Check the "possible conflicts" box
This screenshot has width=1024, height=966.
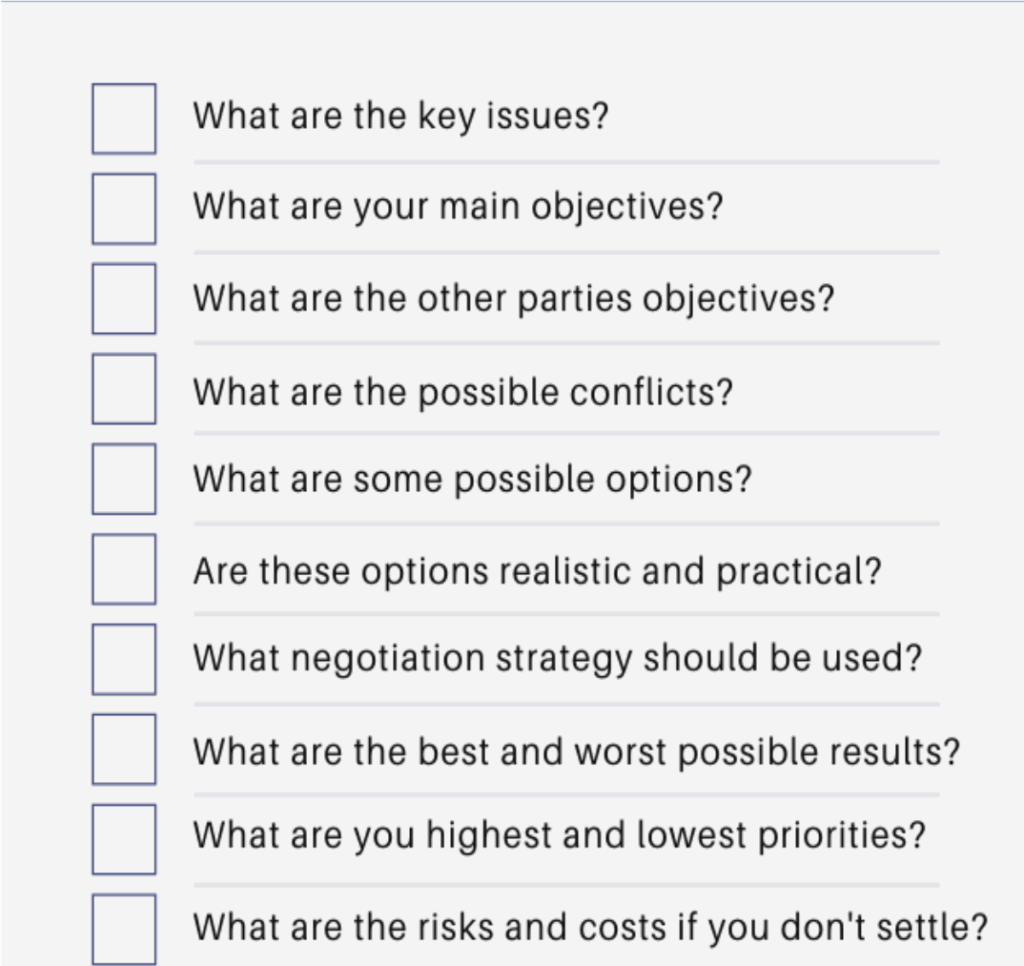tap(124, 388)
